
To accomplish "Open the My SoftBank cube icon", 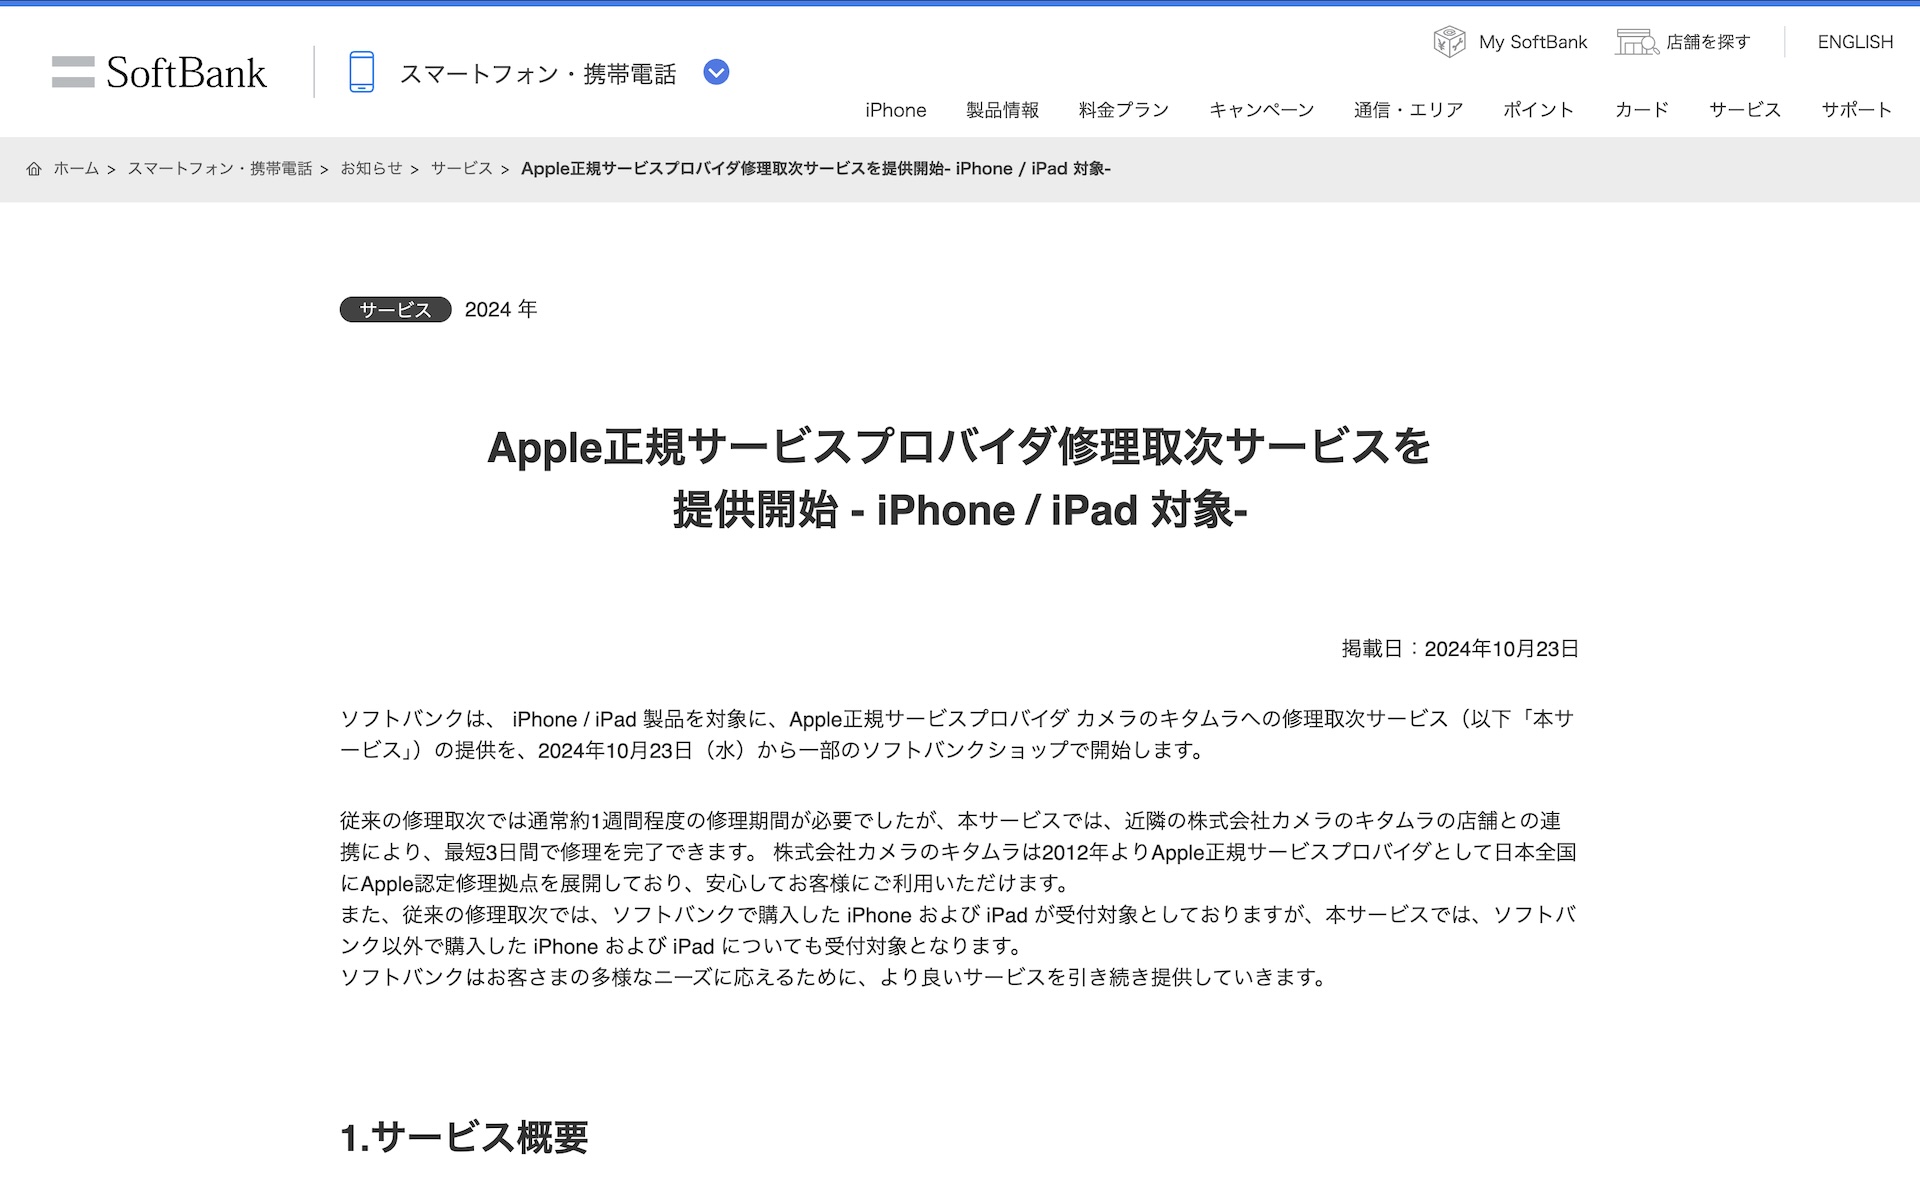I will coord(1449,42).
